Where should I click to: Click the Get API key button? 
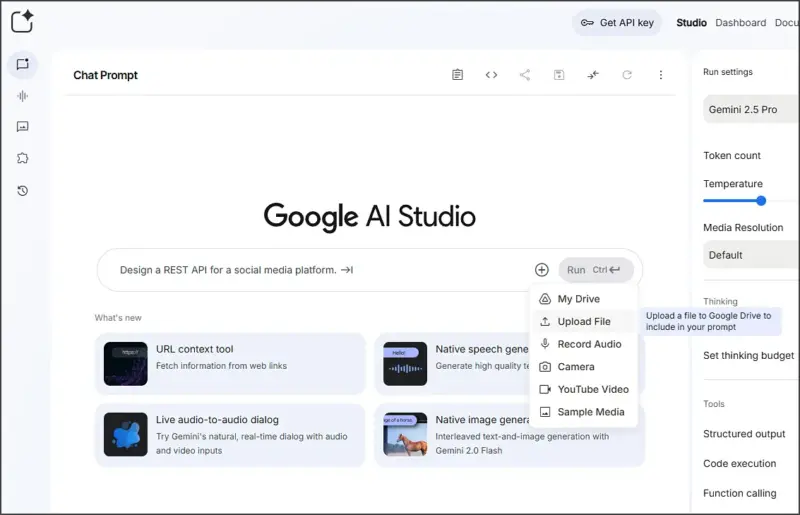(x=617, y=23)
